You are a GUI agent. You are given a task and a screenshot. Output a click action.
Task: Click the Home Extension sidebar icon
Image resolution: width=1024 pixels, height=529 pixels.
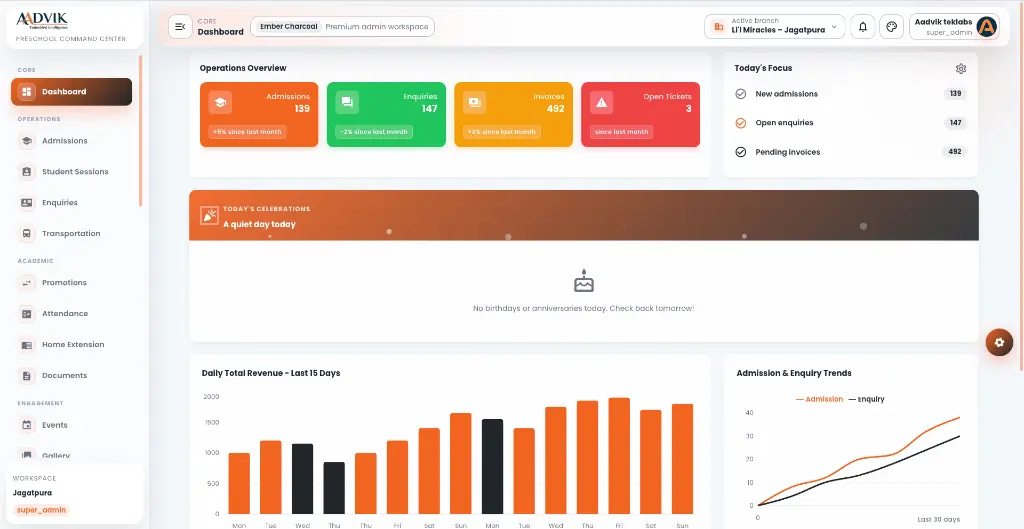26,345
